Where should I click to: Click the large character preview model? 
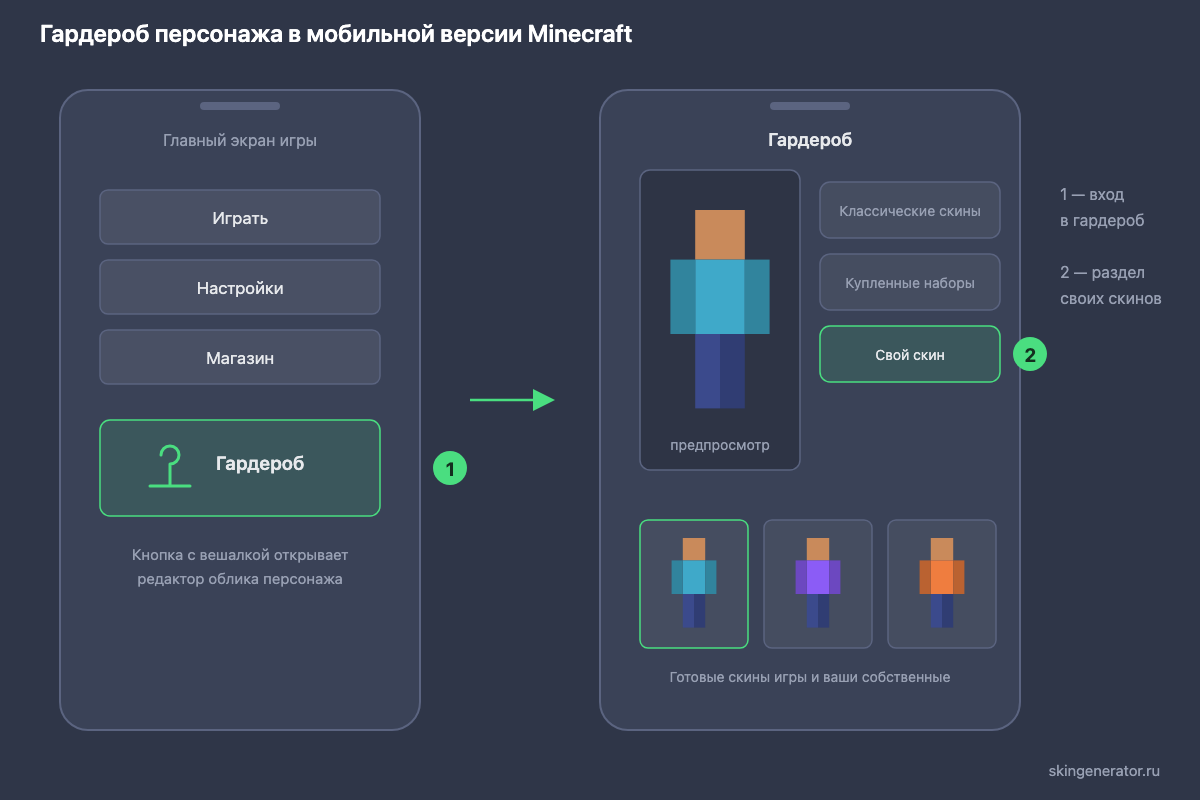coord(720,309)
